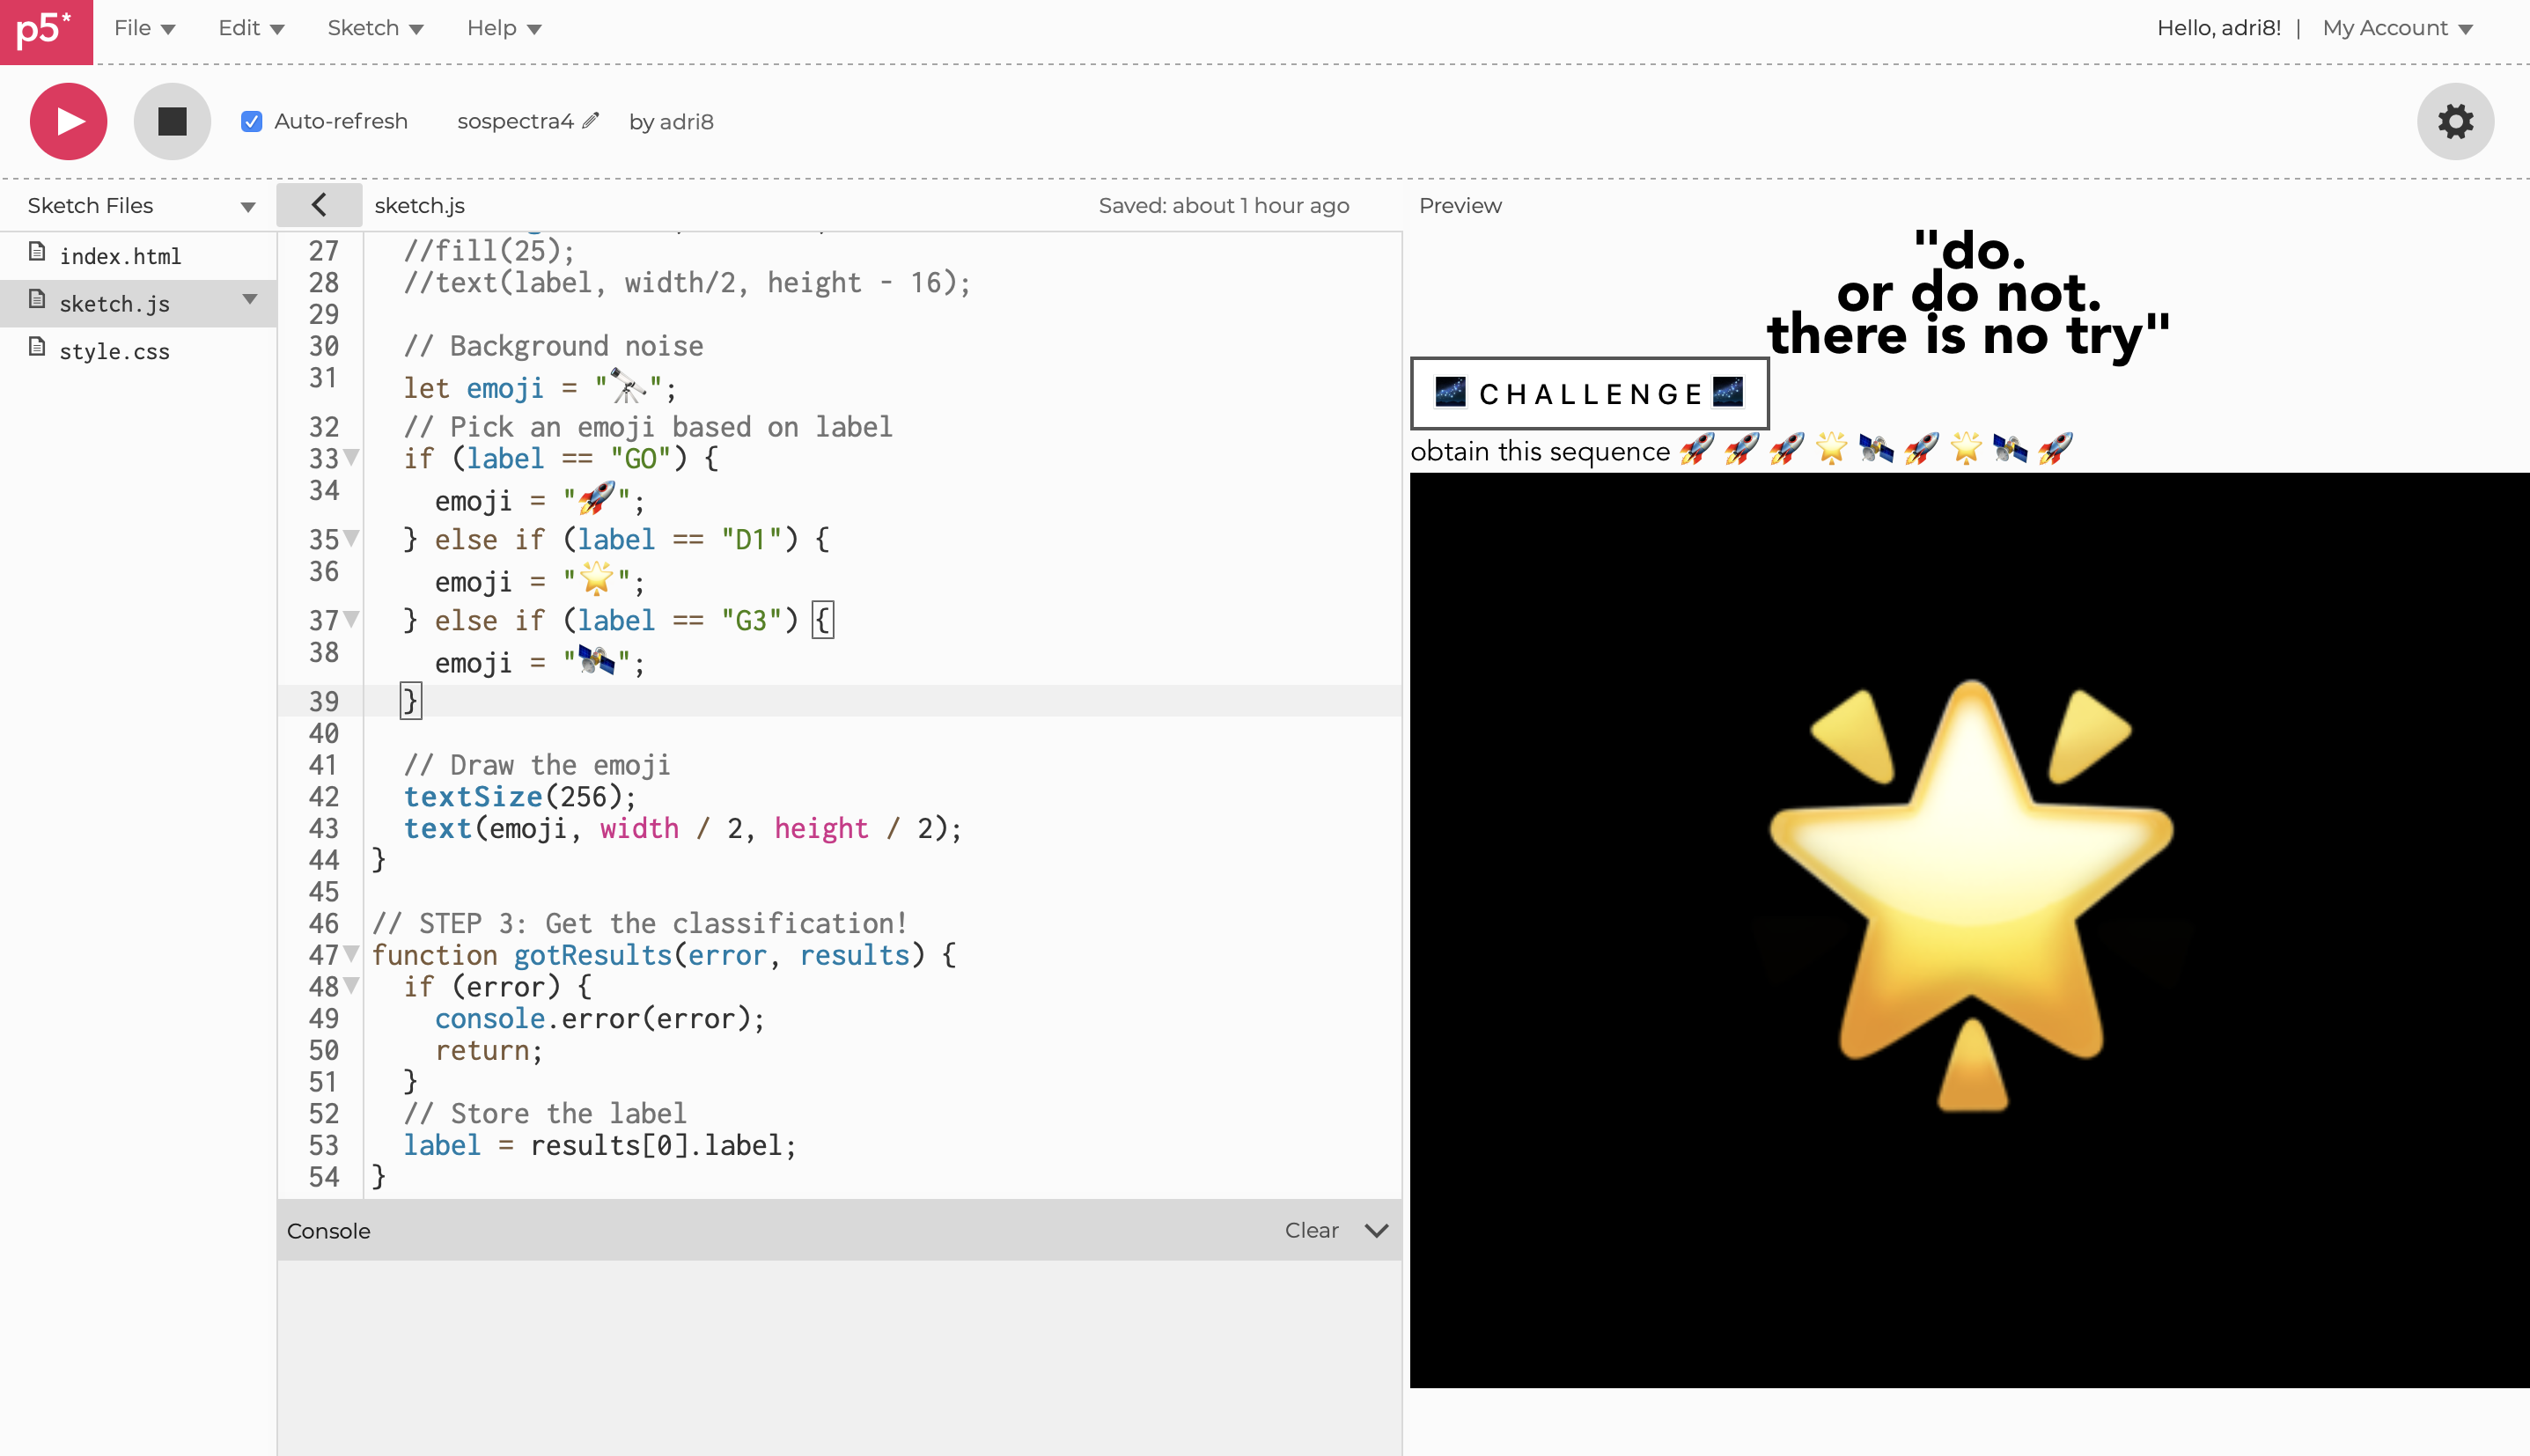Click the Clear console button
This screenshot has height=1456, width=2530.
[1311, 1231]
